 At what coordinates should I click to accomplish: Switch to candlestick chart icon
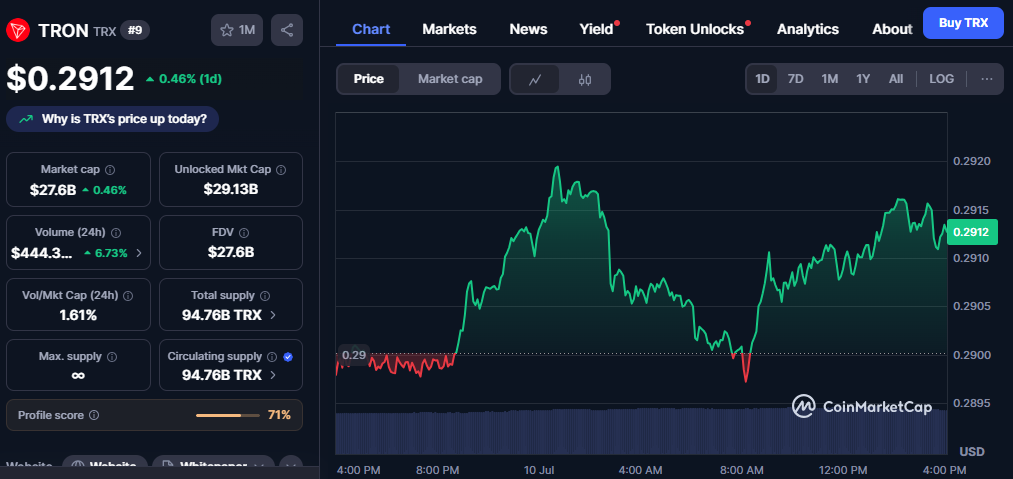coord(585,79)
